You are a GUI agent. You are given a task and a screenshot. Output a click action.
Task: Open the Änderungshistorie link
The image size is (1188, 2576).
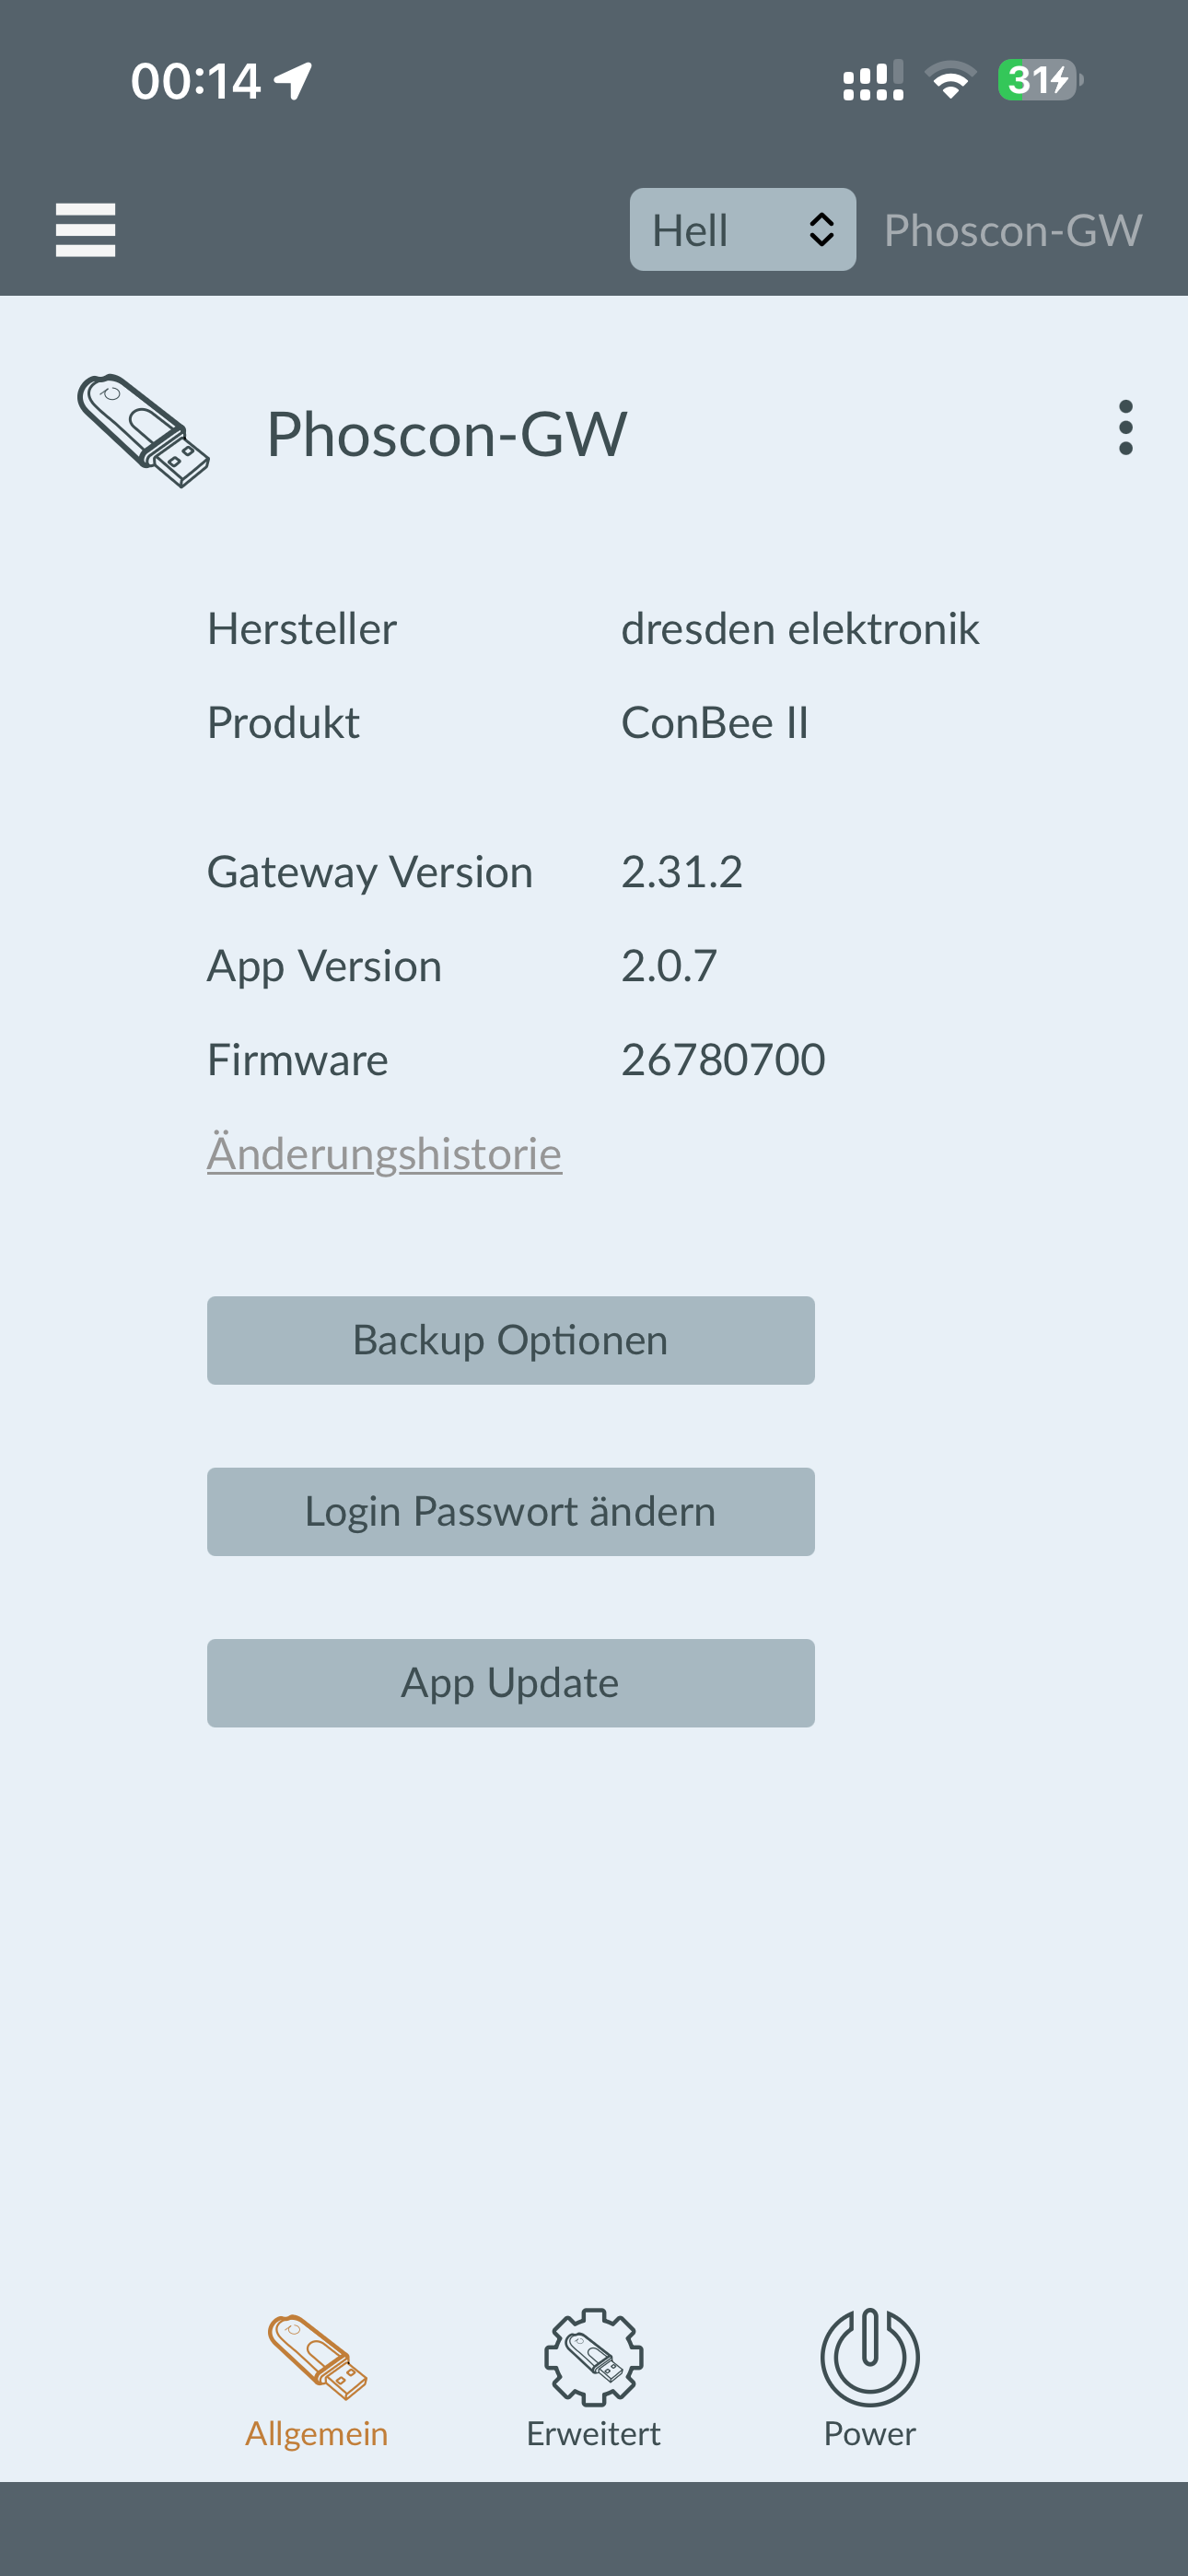(x=384, y=1154)
